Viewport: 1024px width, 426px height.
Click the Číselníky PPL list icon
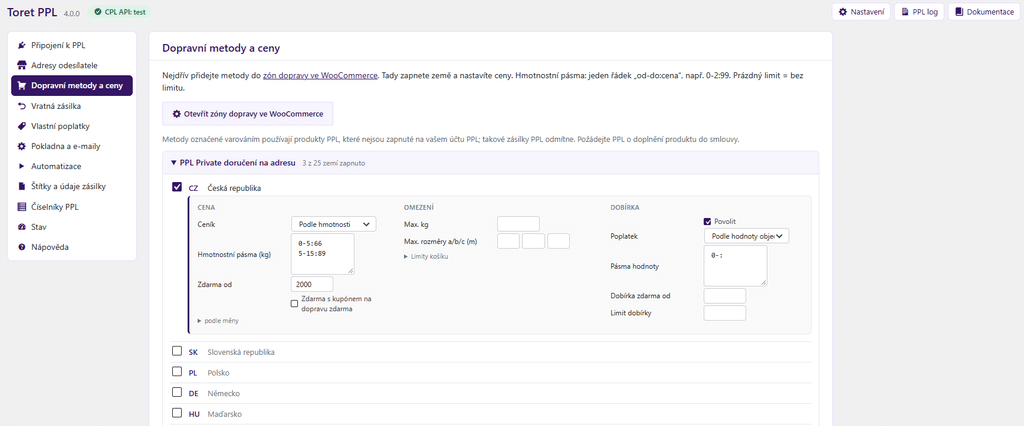point(22,207)
